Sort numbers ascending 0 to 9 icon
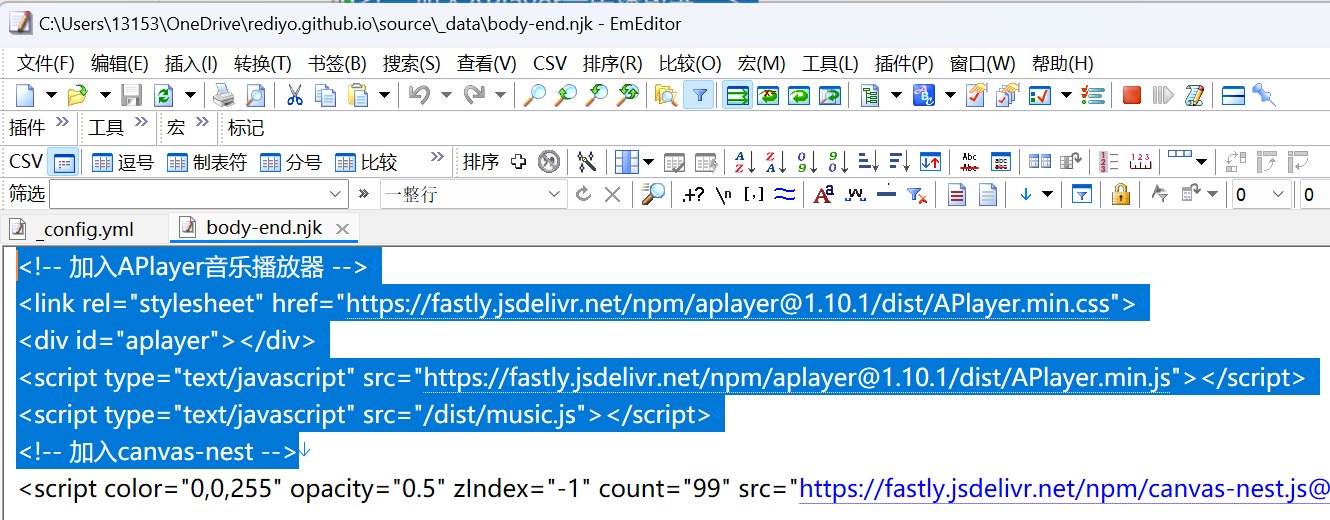This screenshot has width=1330, height=520. (807, 162)
